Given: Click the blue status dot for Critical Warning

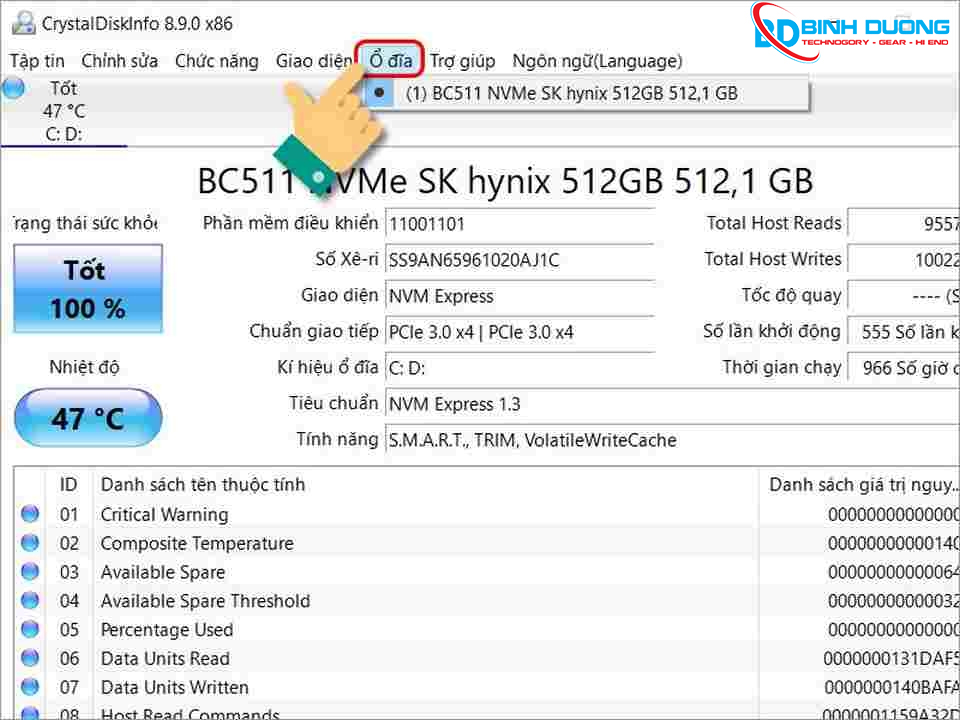Looking at the screenshot, I should [x=29, y=514].
